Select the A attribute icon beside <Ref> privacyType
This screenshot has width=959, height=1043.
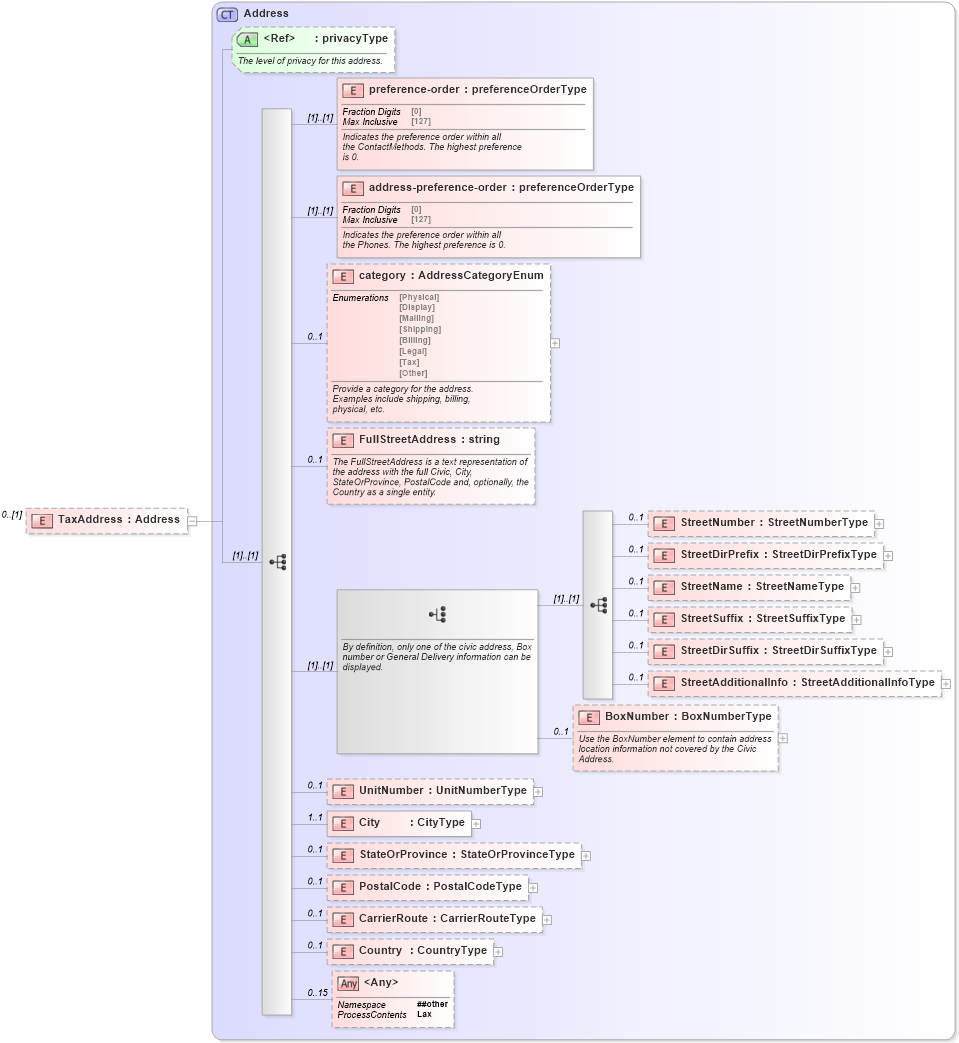click(248, 40)
